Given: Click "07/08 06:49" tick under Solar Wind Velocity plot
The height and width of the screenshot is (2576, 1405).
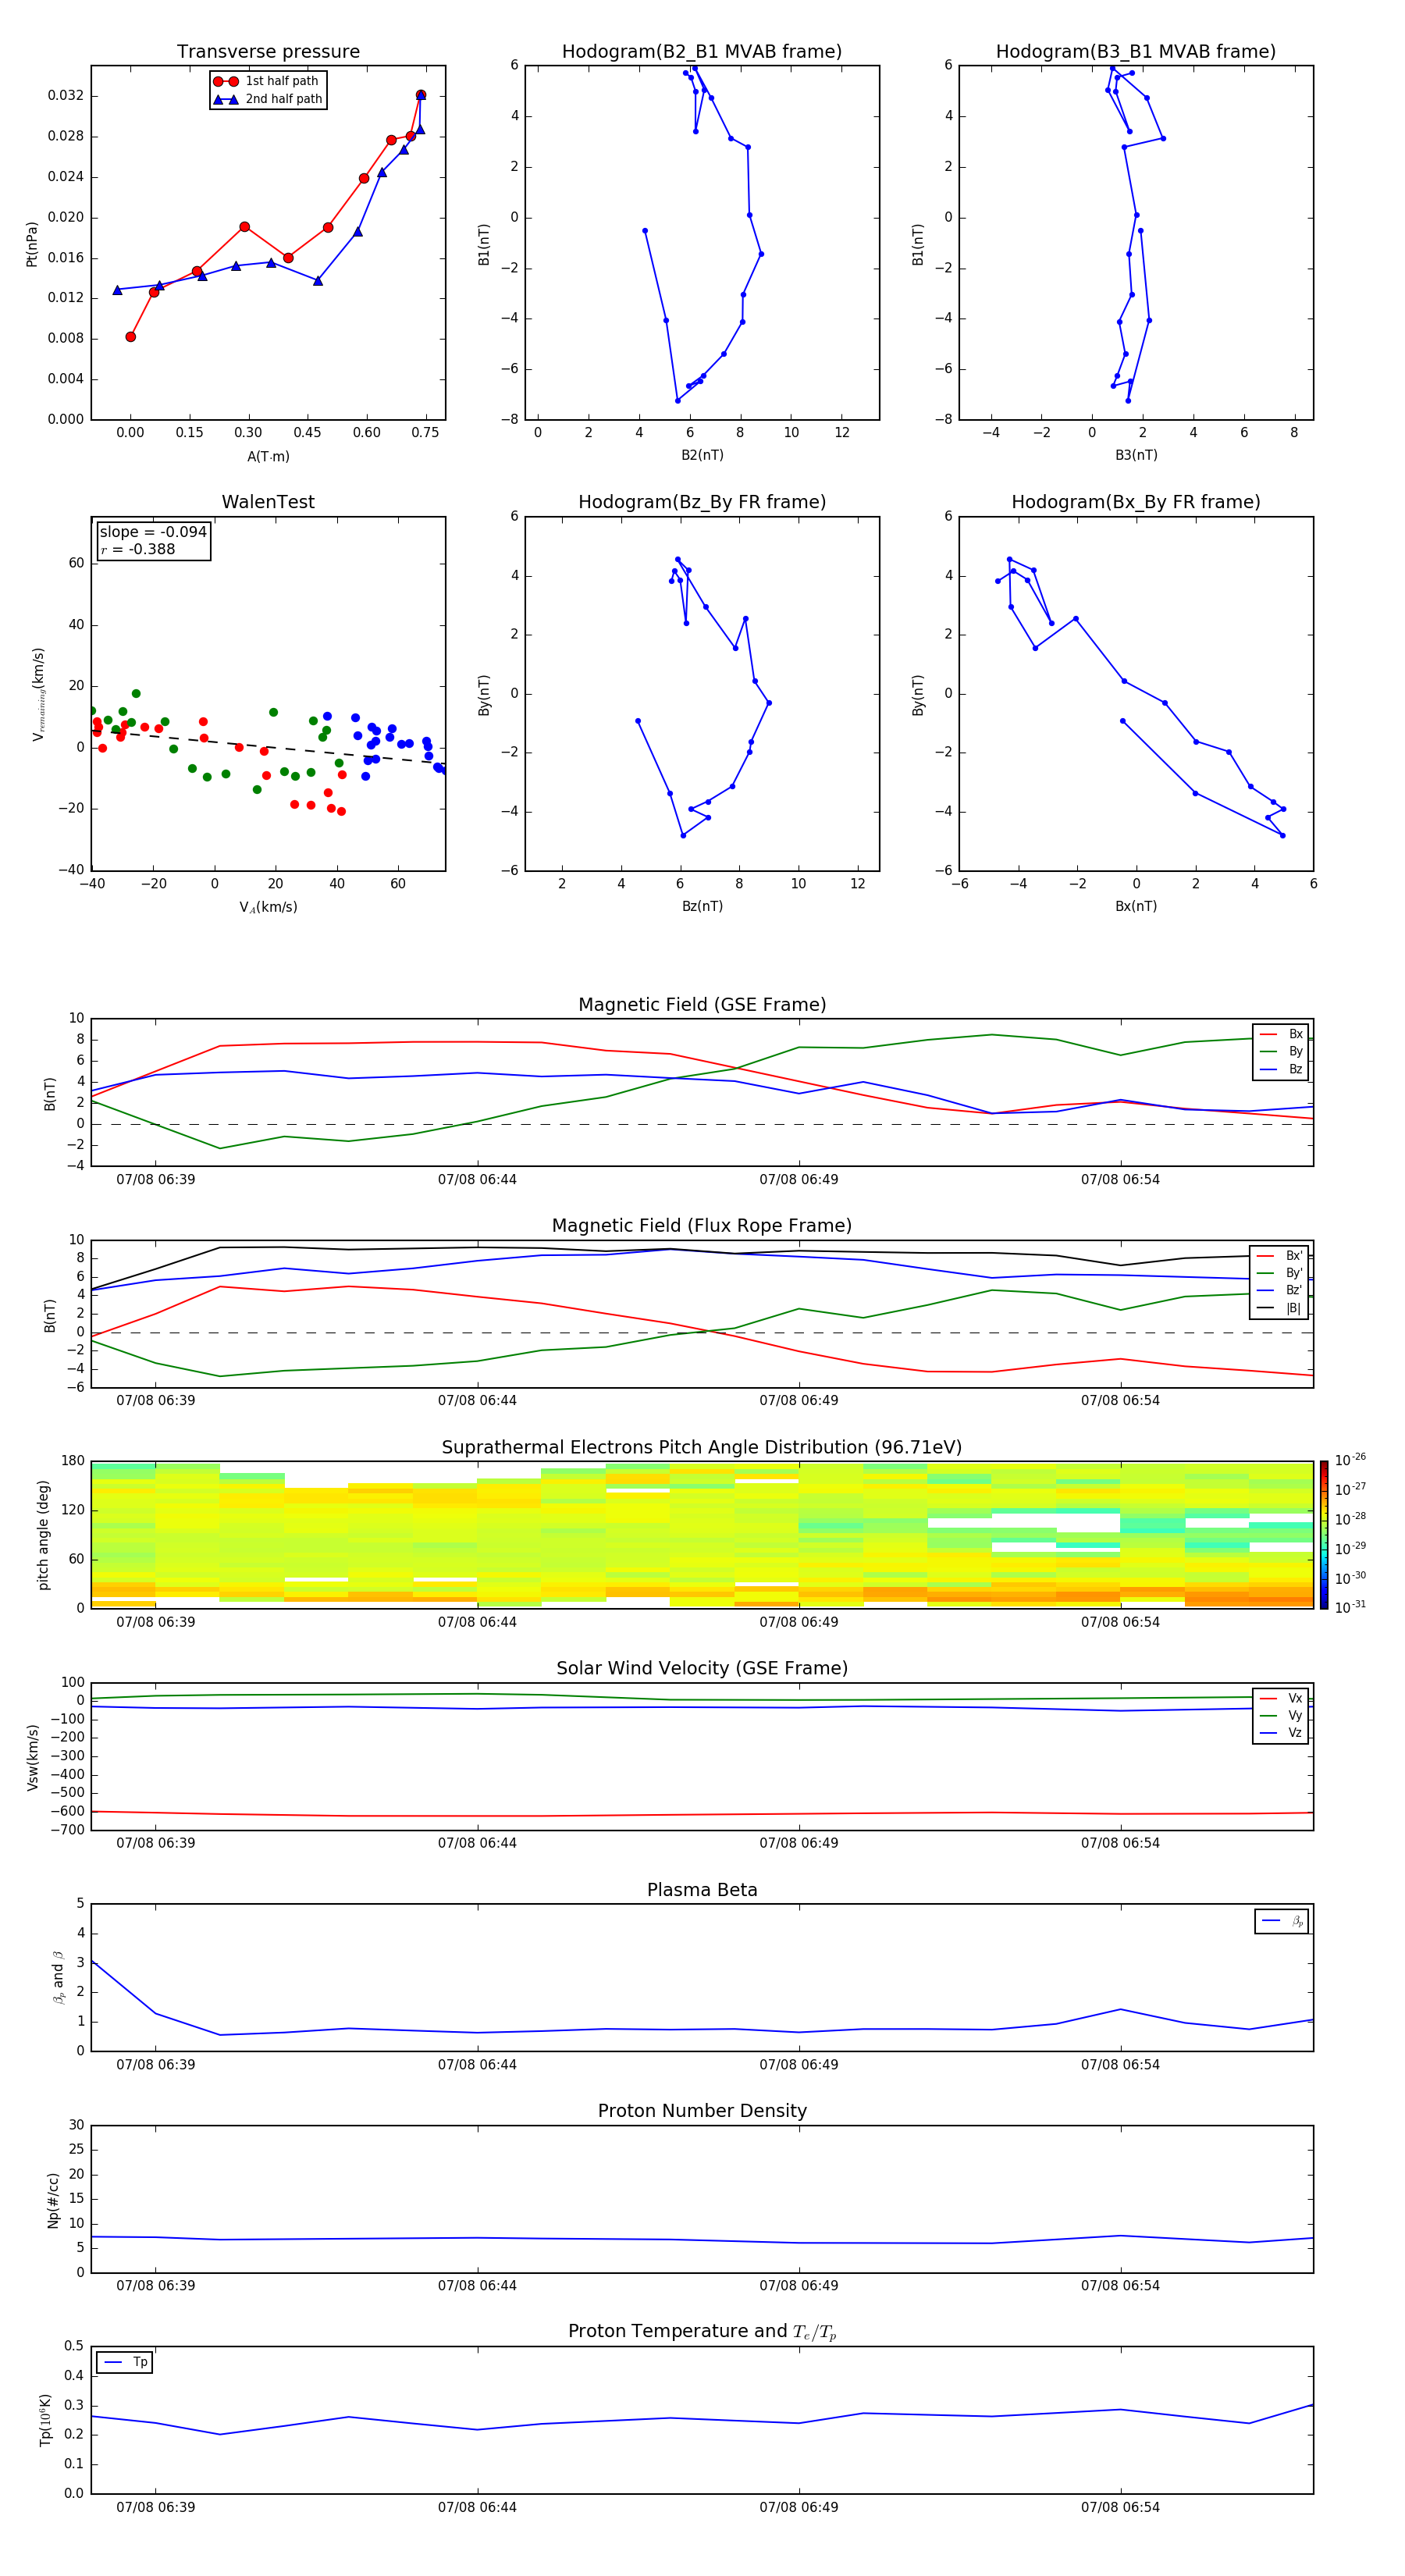Looking at the screenshot, I should [798, 1843].
